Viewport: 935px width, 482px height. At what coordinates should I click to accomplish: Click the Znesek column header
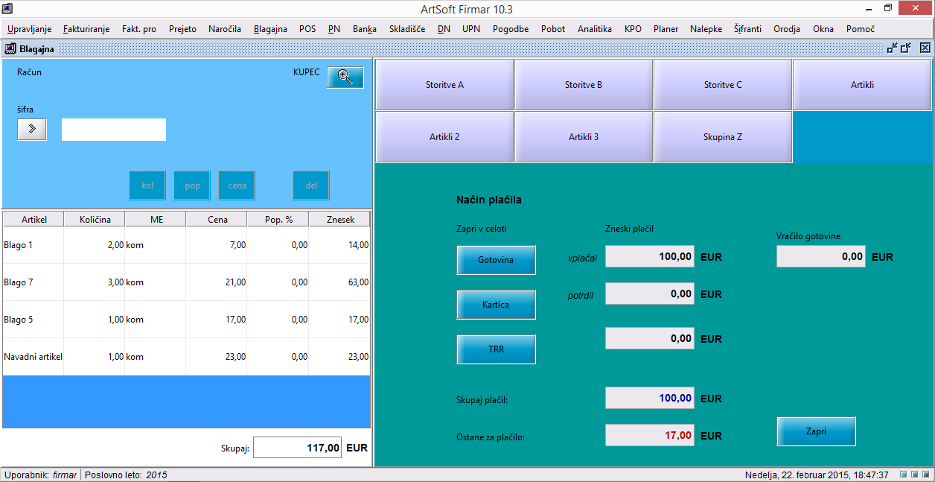coord(339,219)
